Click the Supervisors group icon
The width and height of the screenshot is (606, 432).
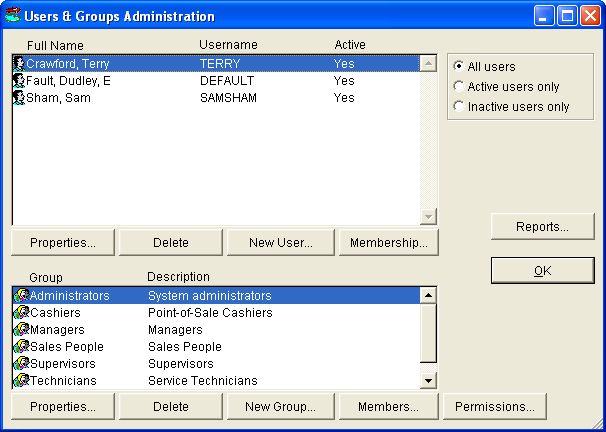click(22, 363)
